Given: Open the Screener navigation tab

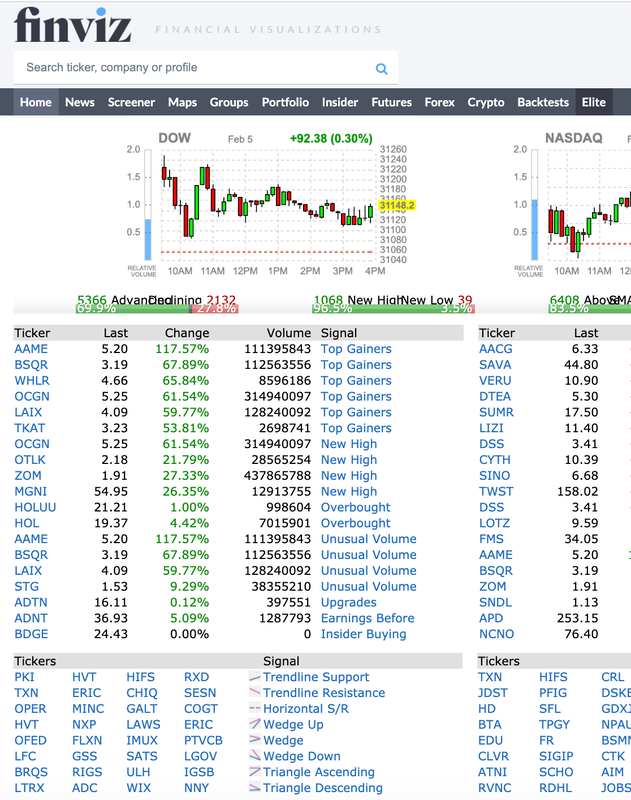Looking at the screenshot, I should [131, 102].
